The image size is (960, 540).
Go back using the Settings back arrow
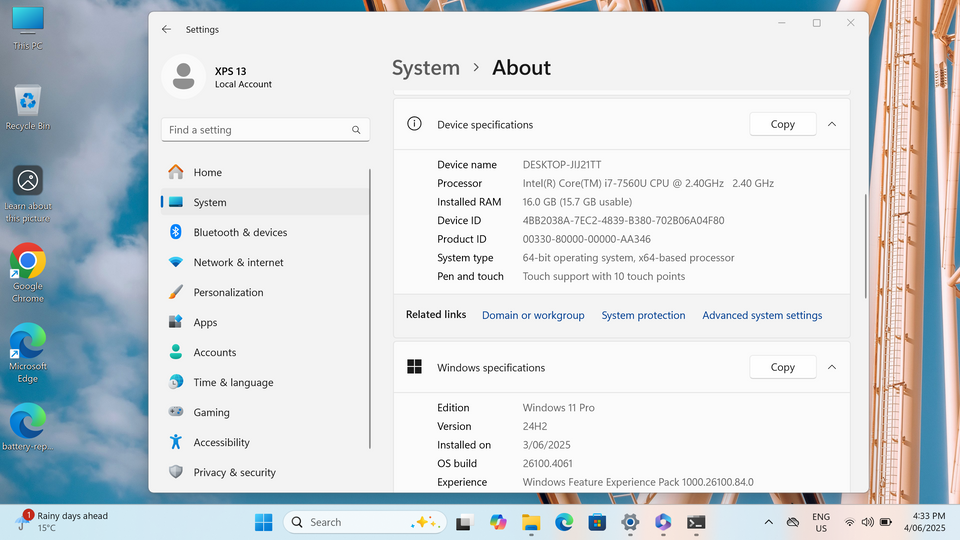point(166,29)
